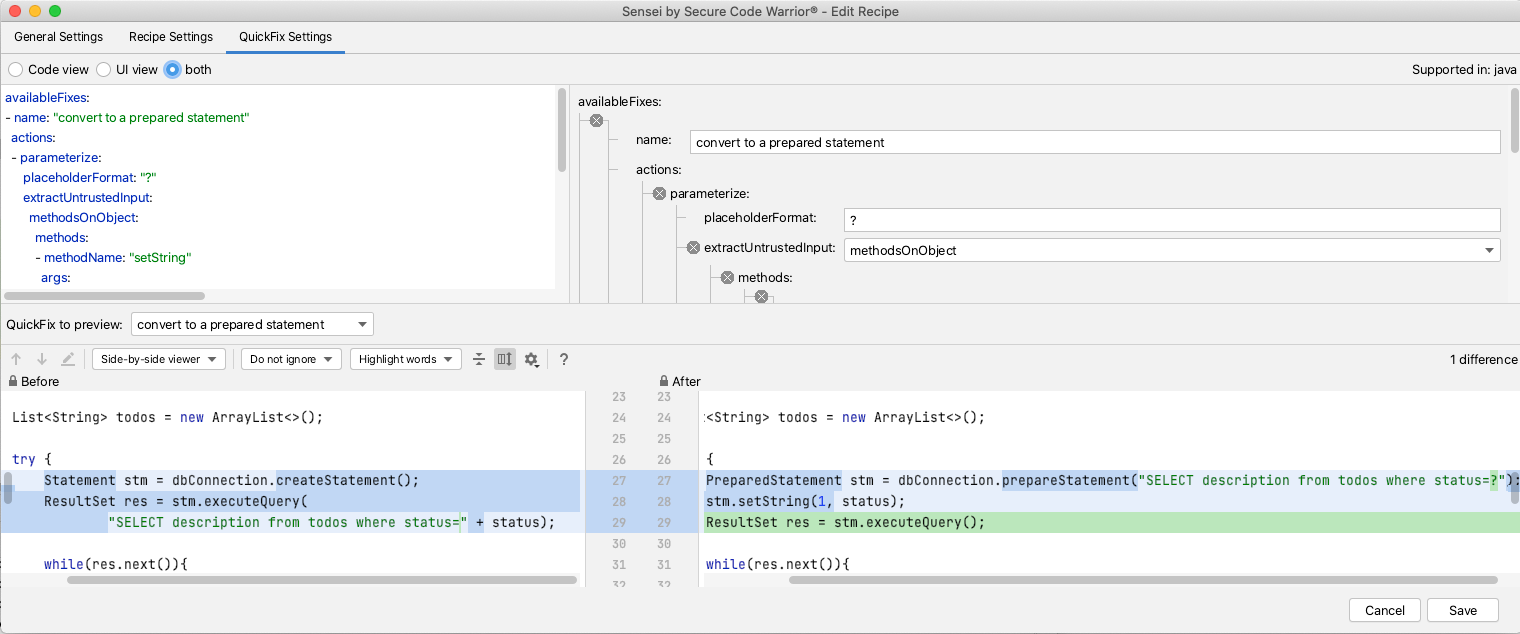Remove the item under methods

point(761,296)
